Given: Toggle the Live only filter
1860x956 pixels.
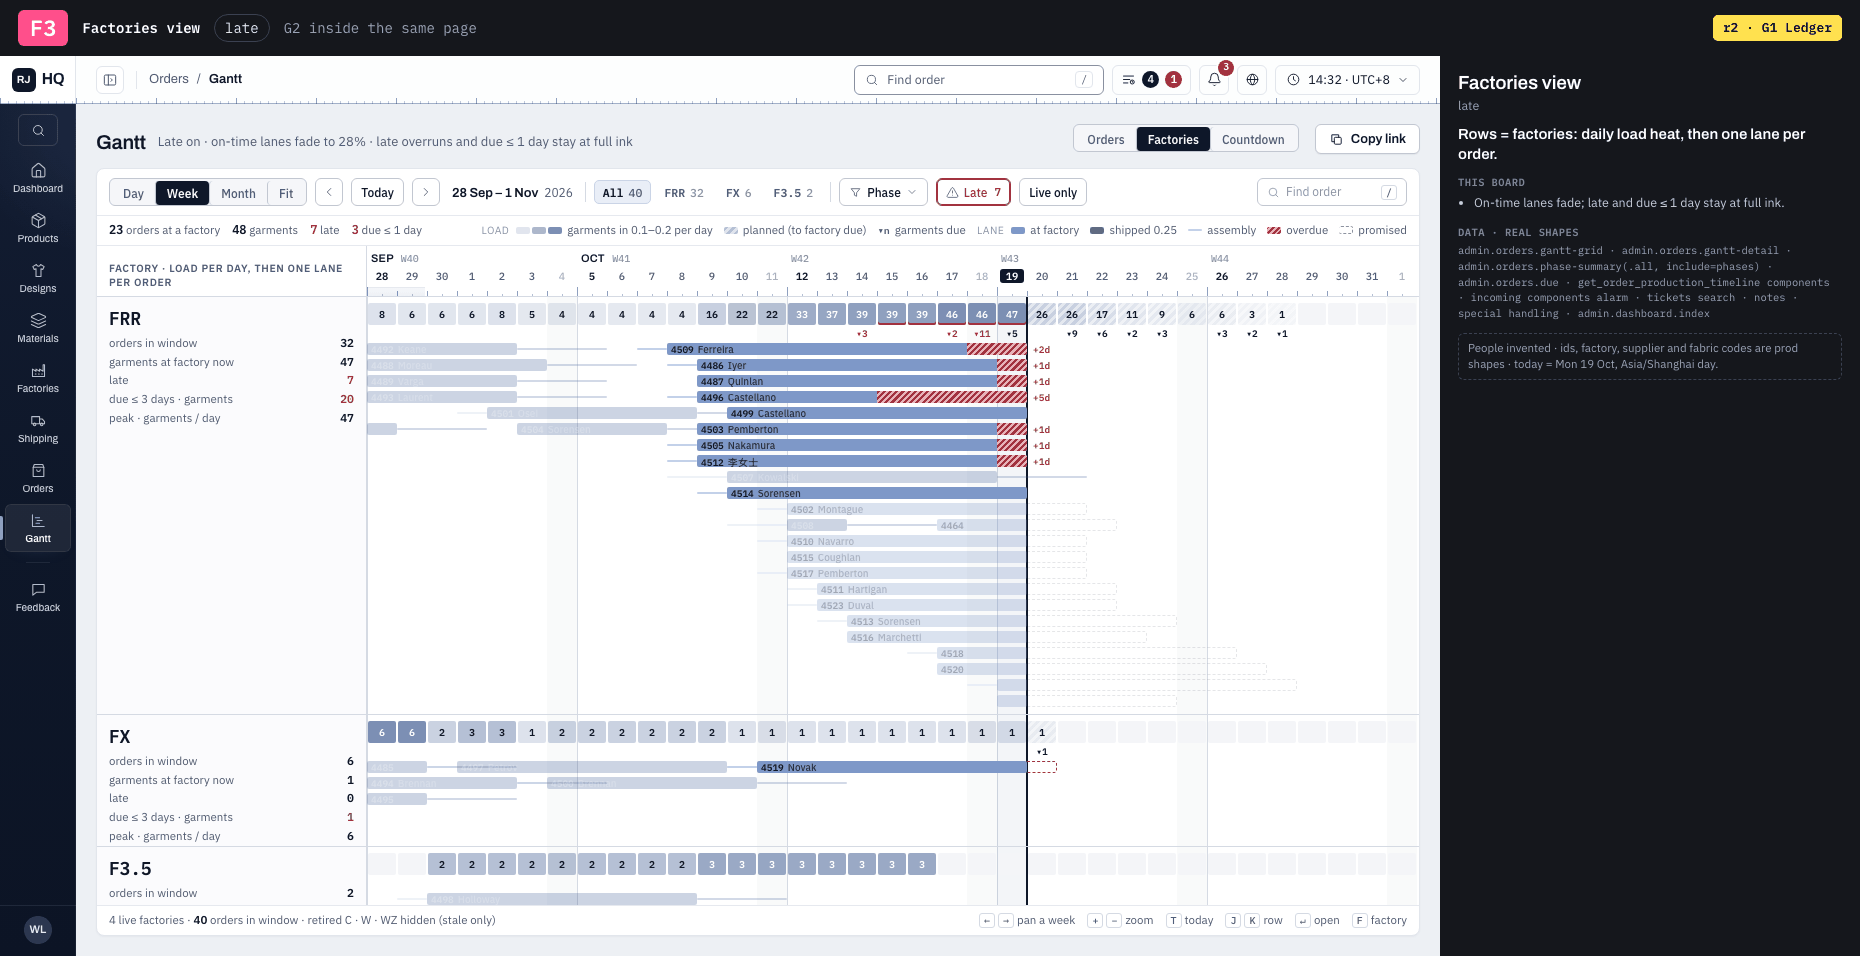Looking at the screenshot, I should [1053, 192].
